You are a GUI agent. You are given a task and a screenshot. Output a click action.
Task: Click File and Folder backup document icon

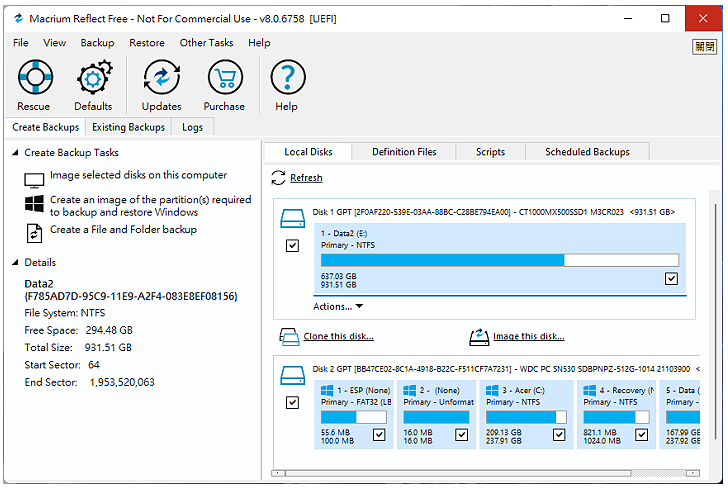[x=34, y=233]
